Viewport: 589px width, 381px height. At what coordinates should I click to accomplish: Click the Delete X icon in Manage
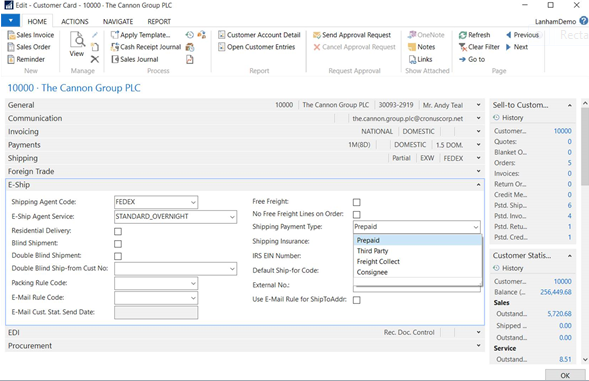click(95, 59)
